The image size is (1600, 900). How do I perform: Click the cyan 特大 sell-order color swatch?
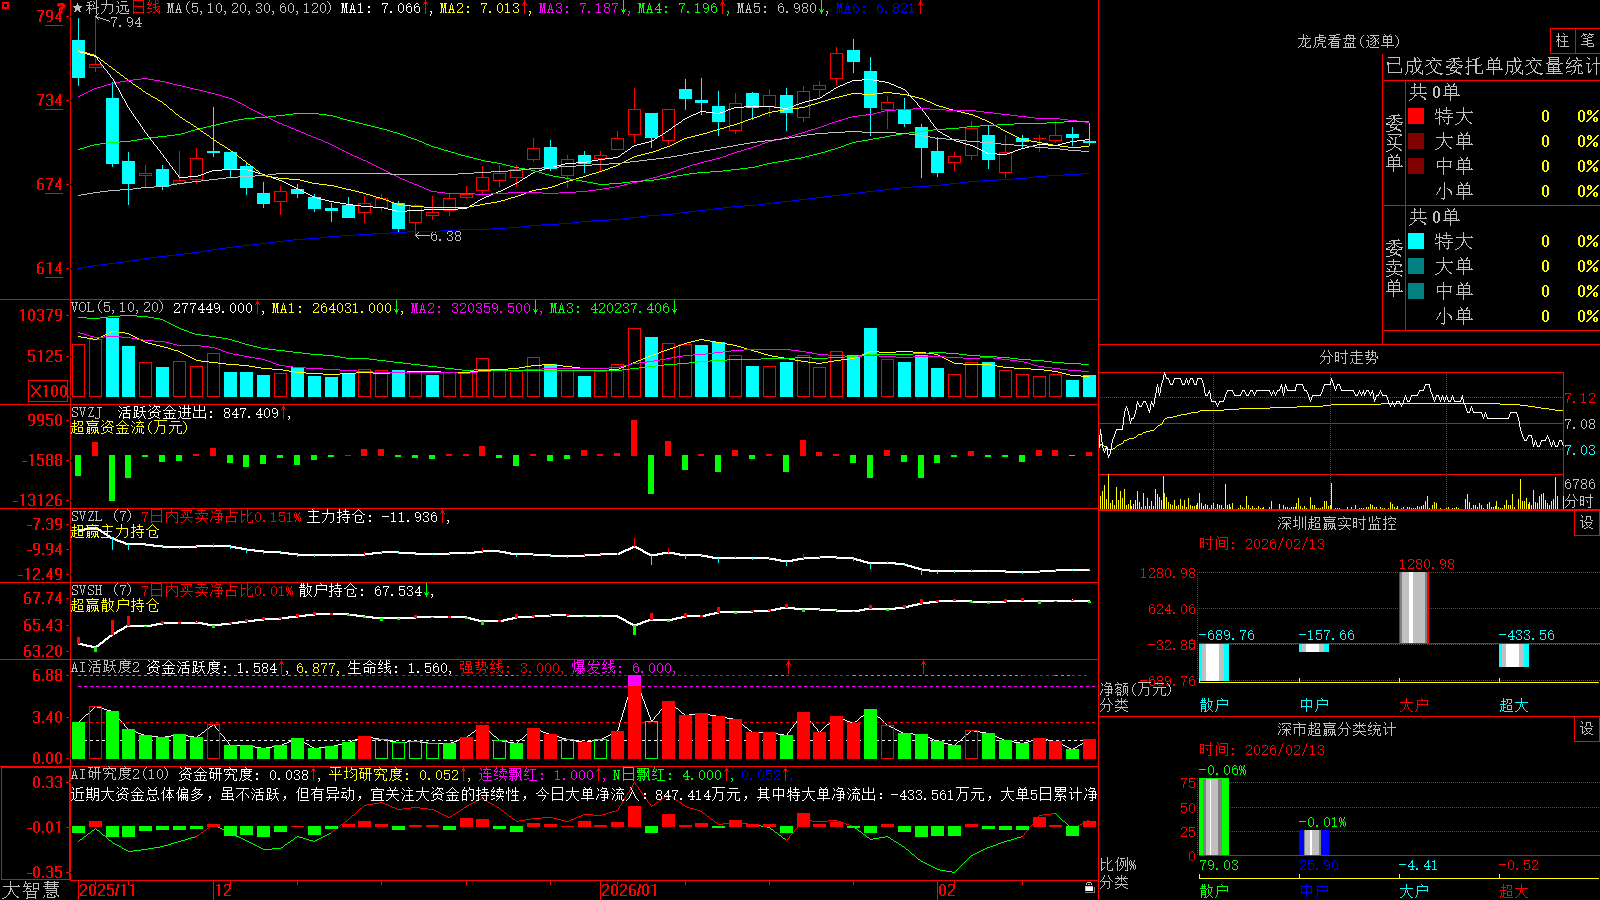click(x=1416, y=241)
